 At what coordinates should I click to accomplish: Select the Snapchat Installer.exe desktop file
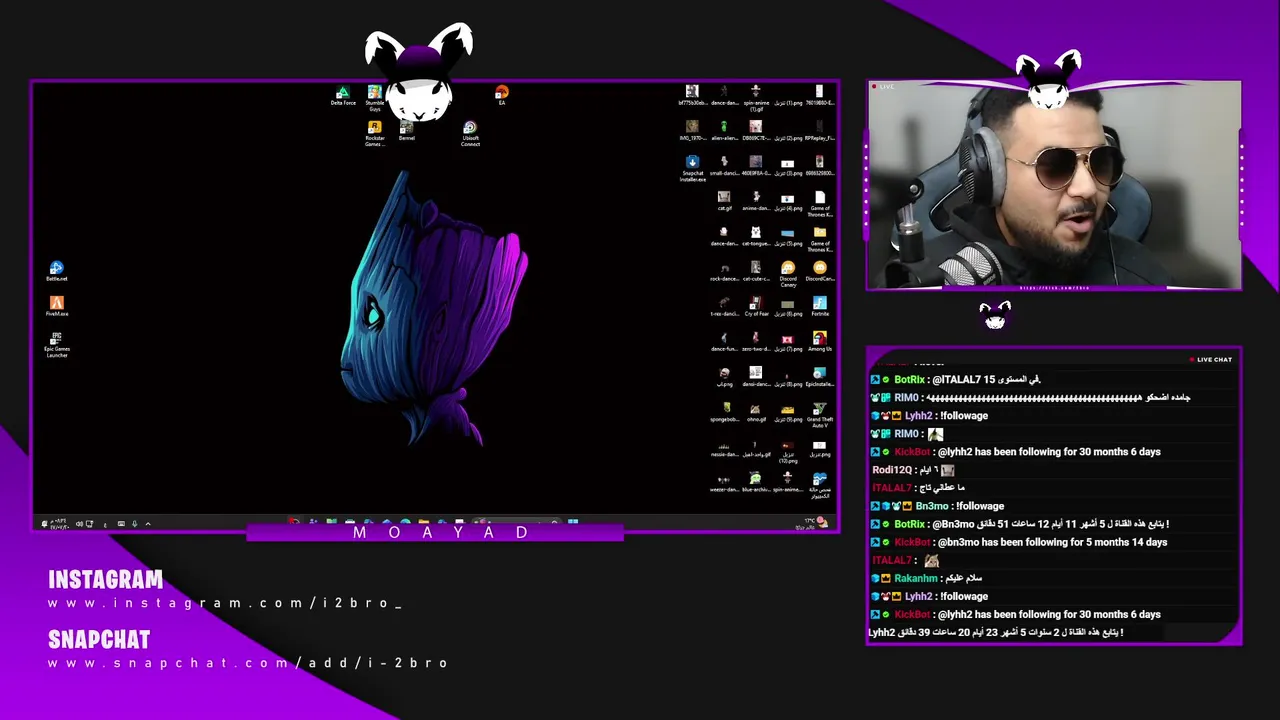click(692, 168)
